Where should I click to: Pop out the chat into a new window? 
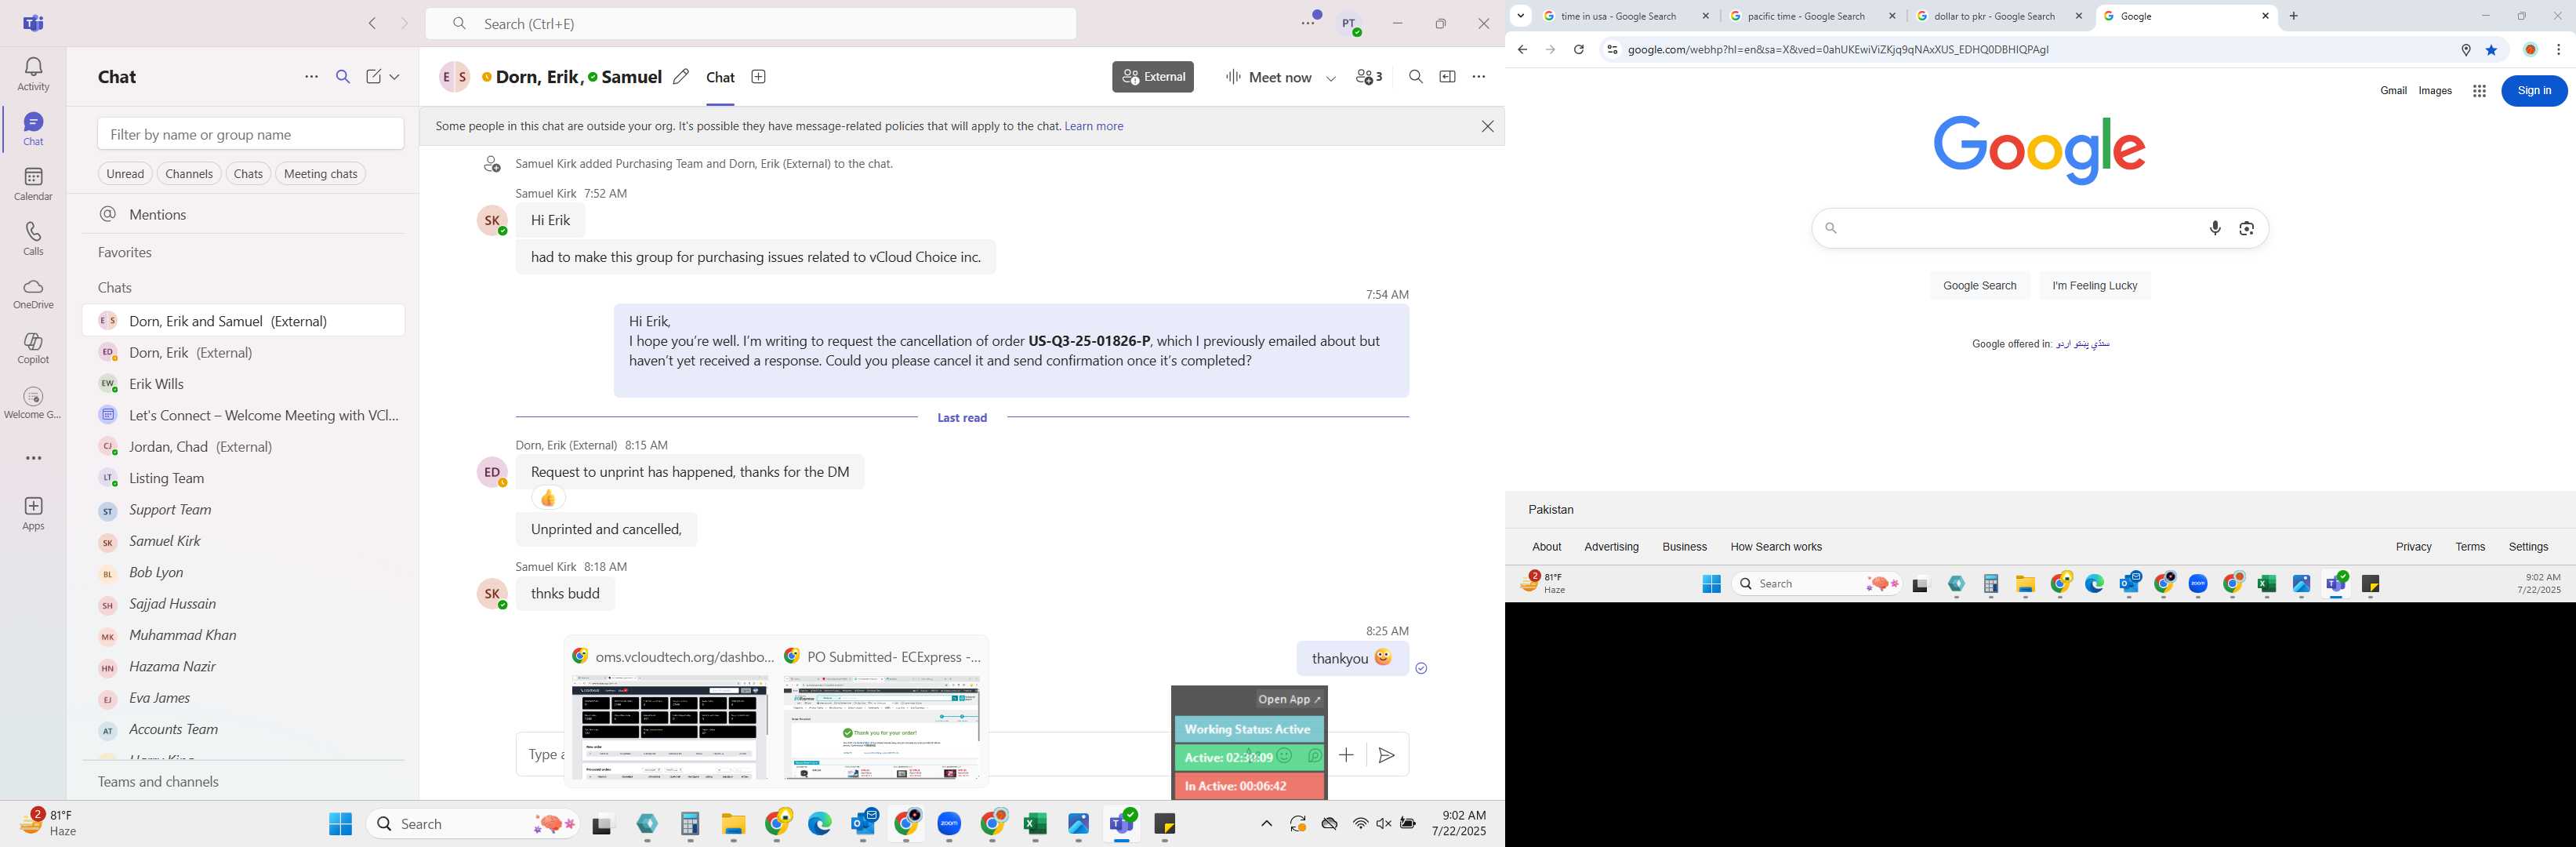click(x=1447, y=77)
